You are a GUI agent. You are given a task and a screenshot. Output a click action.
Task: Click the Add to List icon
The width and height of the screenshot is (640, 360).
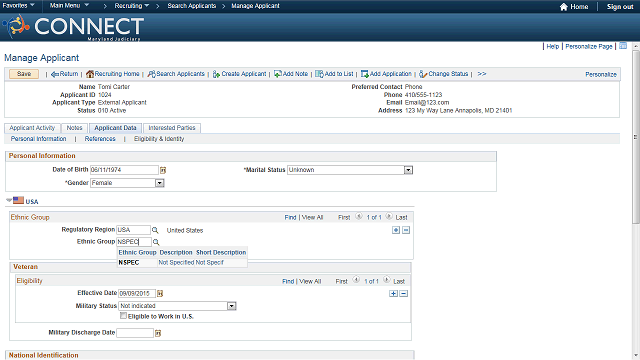coord(319,74)
